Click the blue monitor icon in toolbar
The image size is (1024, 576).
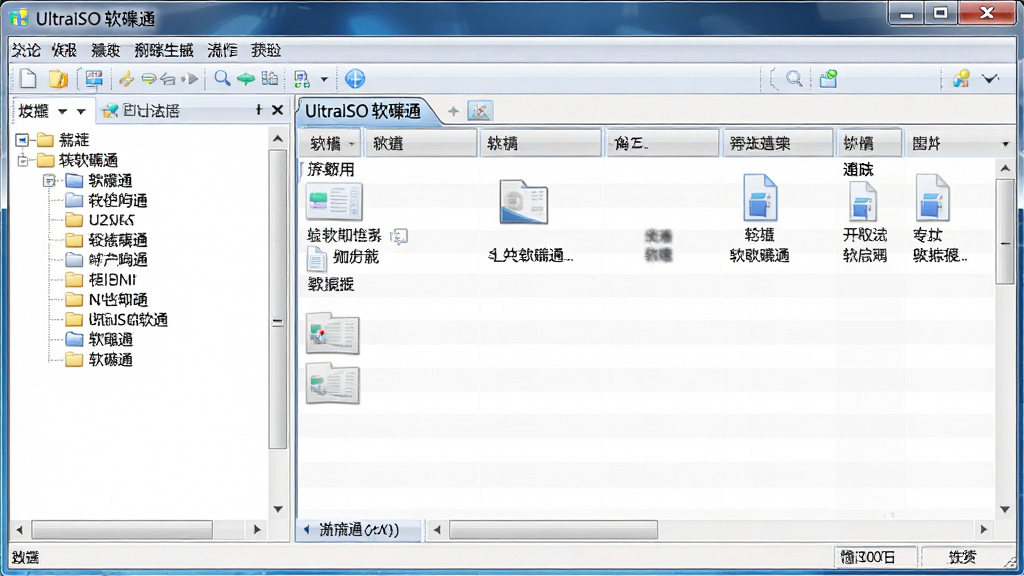(x=94, y=79)
